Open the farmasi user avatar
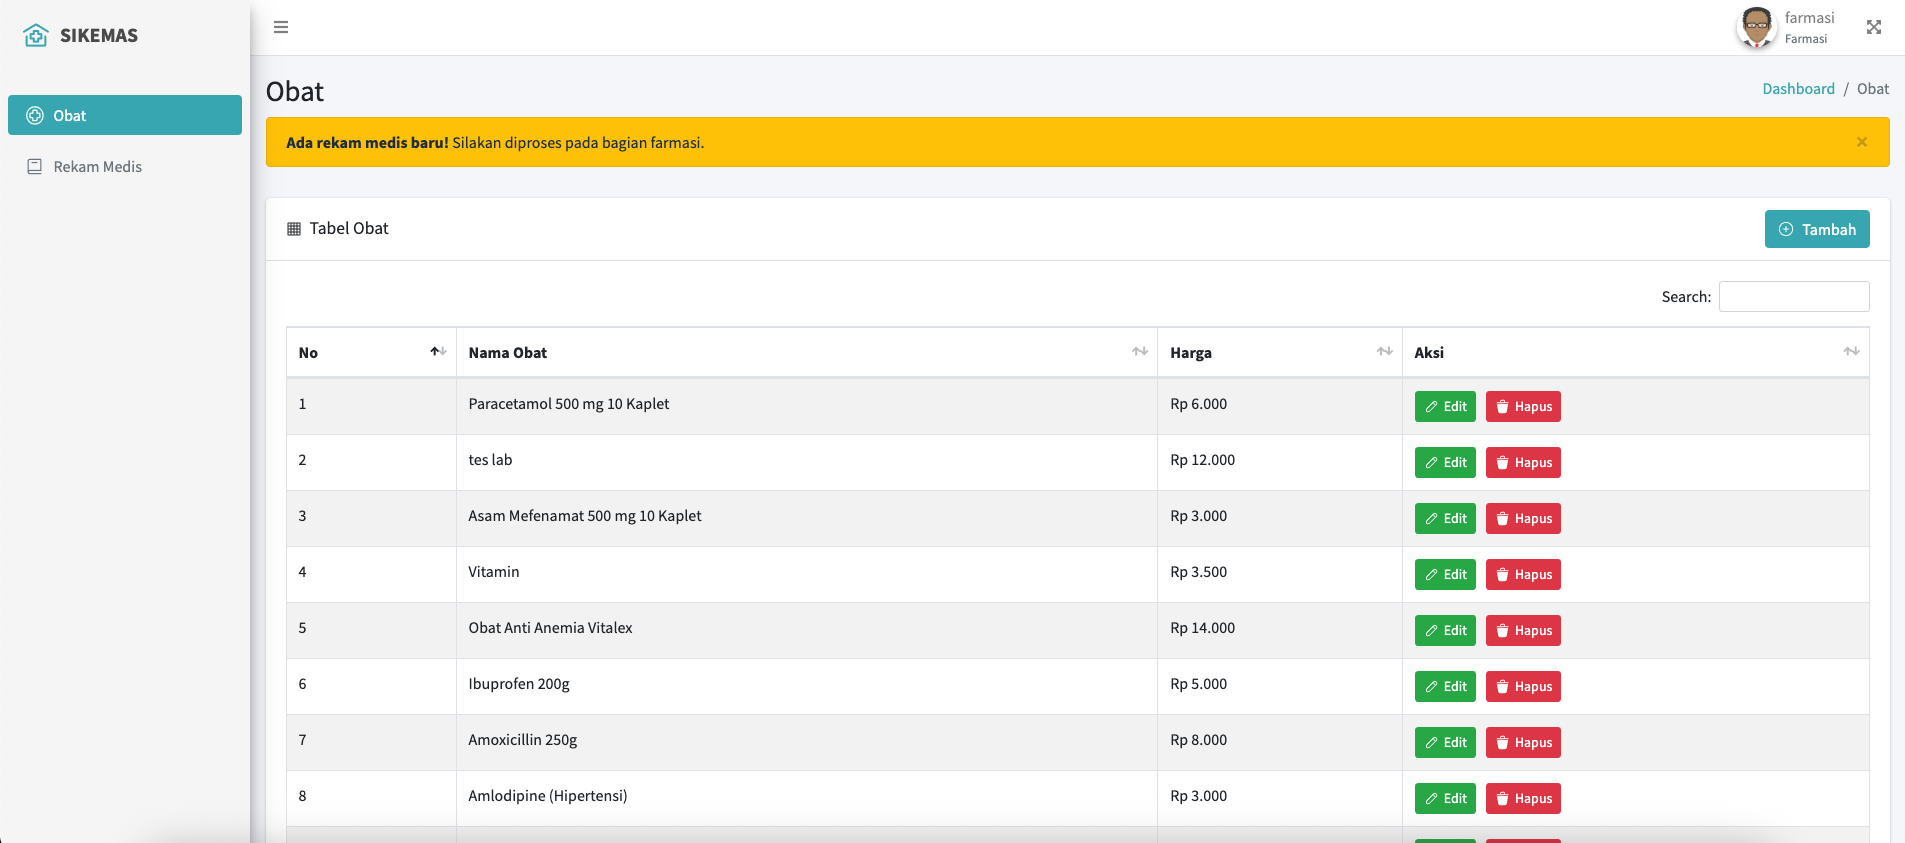 click(1756, 27)
